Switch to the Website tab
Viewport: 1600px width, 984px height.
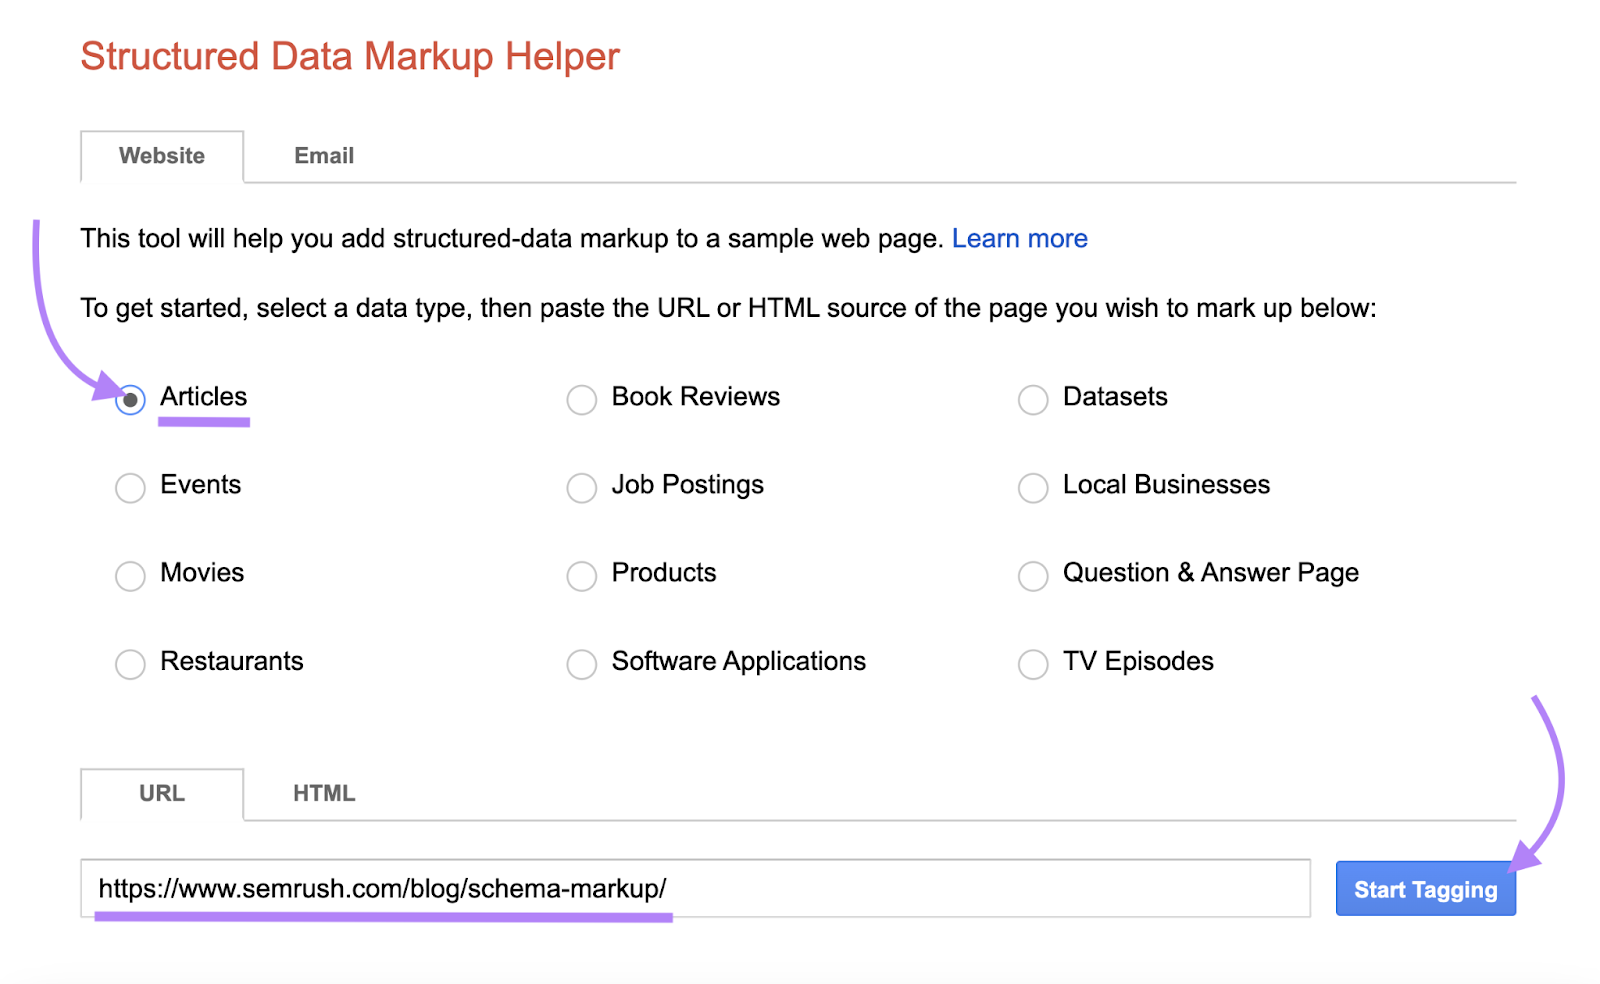pyautogui.click(x=162, y=156)
